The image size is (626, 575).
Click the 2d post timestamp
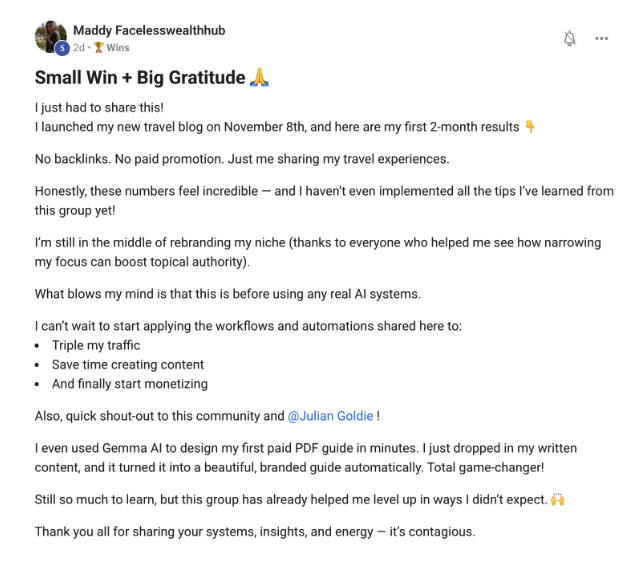(x=79, y=47)
